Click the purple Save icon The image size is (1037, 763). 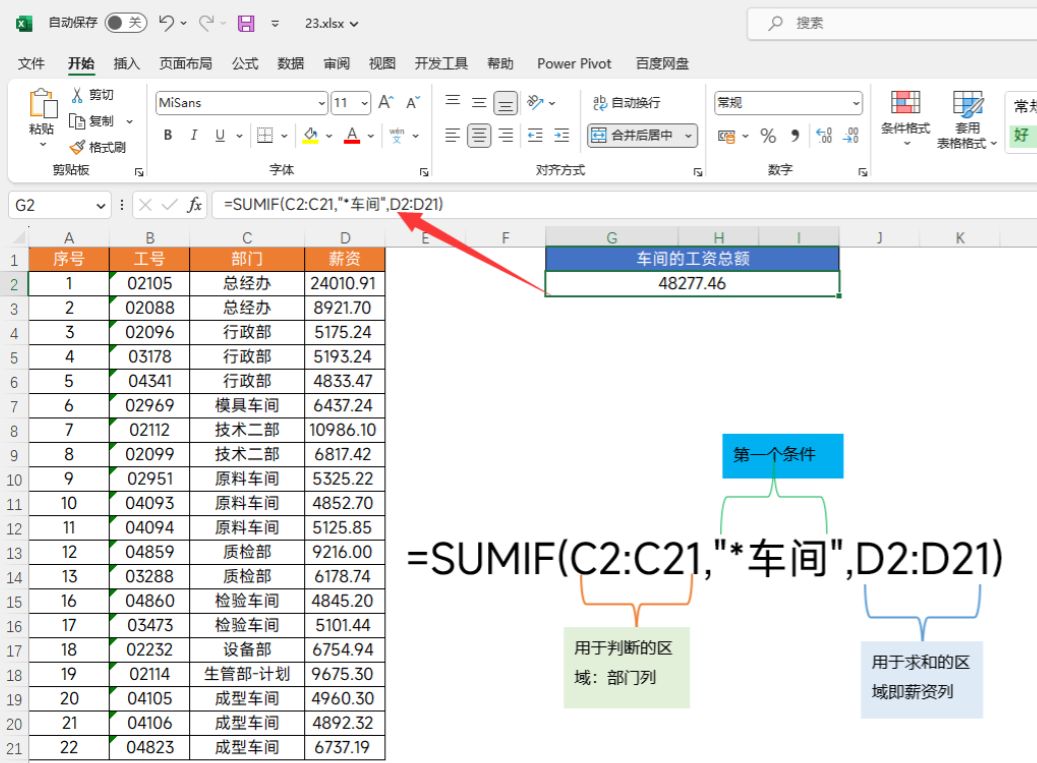tap(246, 24)
